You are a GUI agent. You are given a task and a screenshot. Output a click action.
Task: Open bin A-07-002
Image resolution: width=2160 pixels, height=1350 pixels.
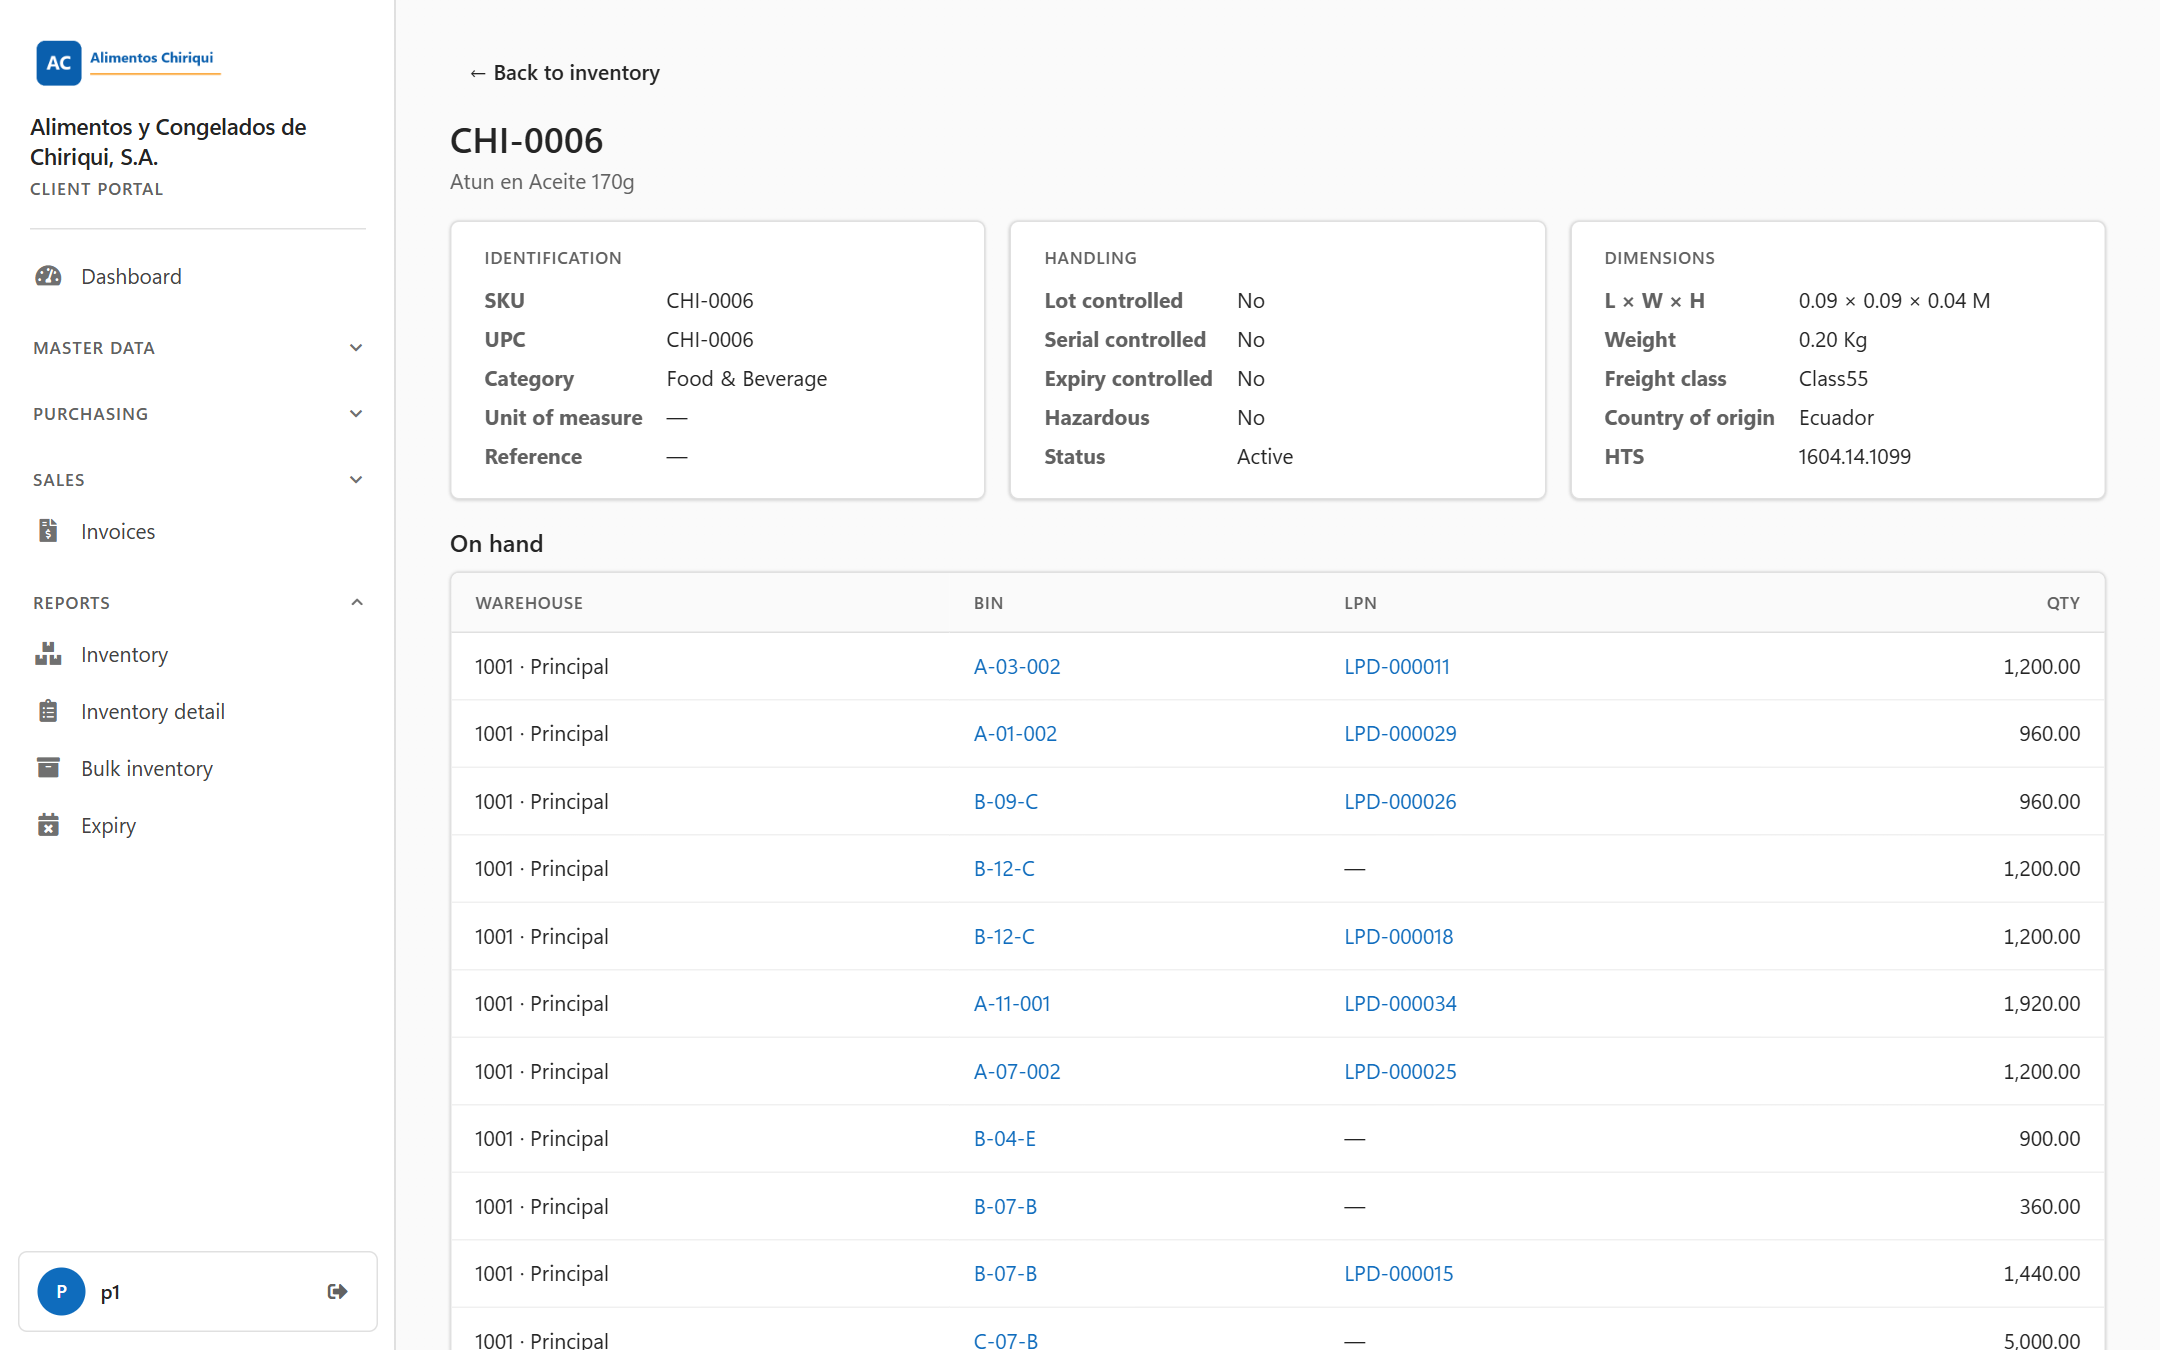tap(1017, 1071)
